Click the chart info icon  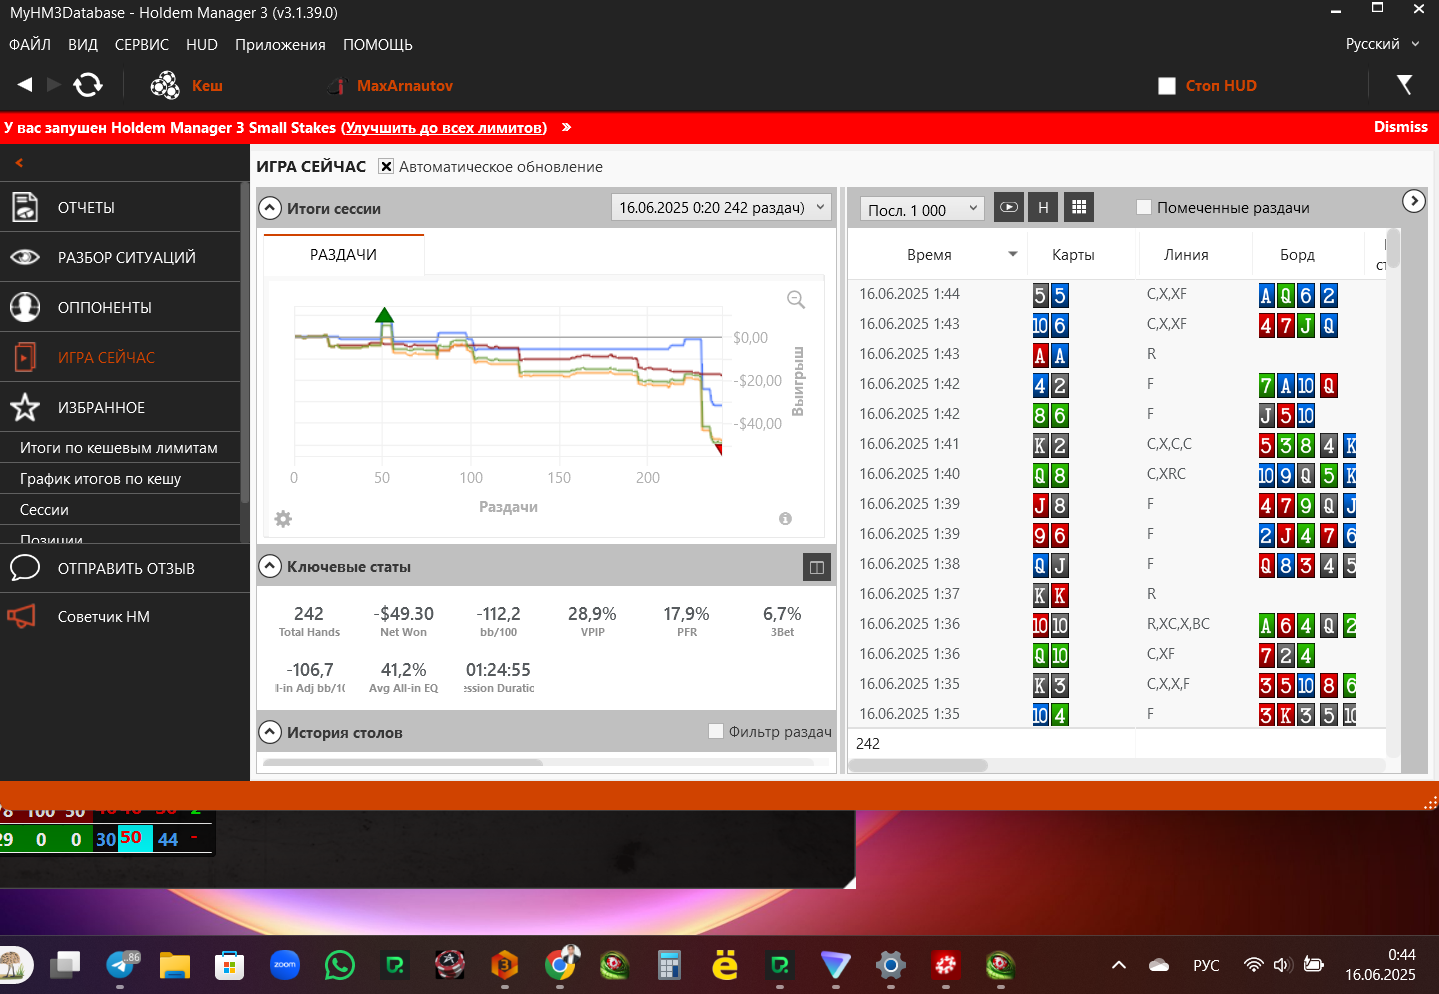(785, 518)
